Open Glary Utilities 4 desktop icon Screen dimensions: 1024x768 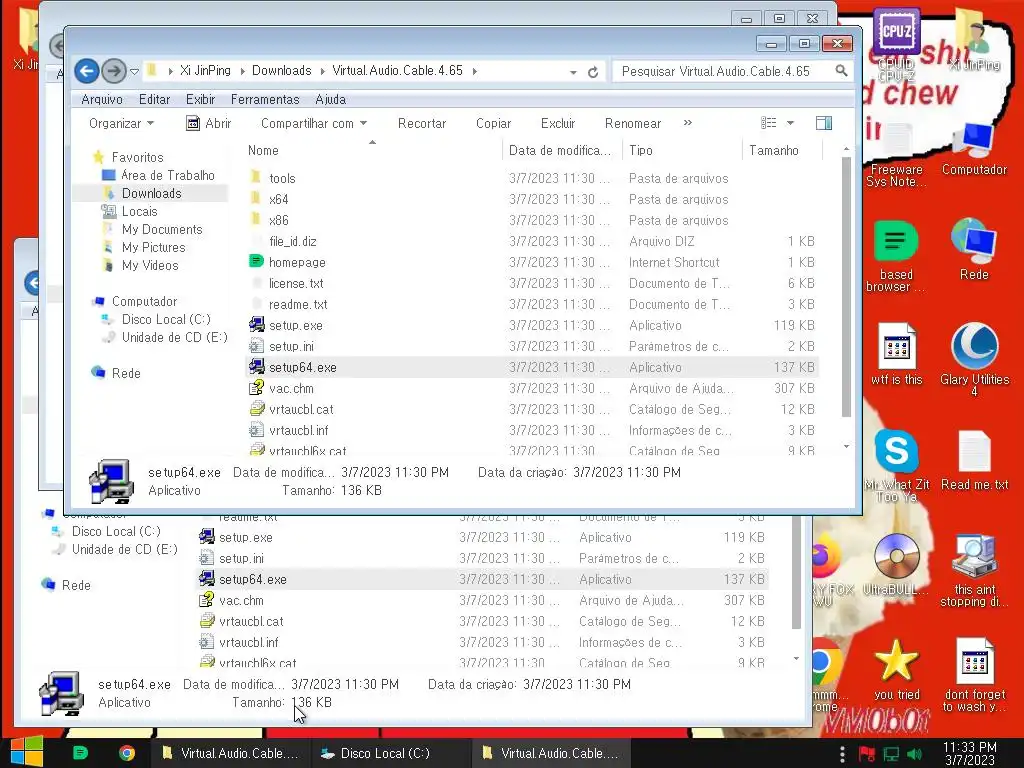(974, 360)
